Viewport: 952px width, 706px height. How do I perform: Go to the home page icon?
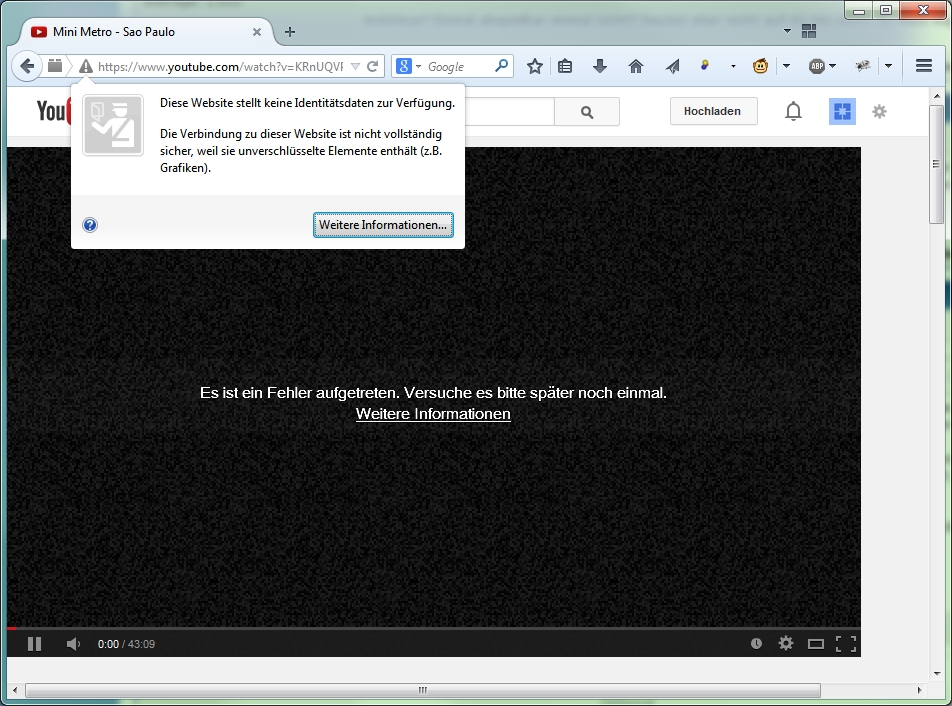[x=636, y=66]
